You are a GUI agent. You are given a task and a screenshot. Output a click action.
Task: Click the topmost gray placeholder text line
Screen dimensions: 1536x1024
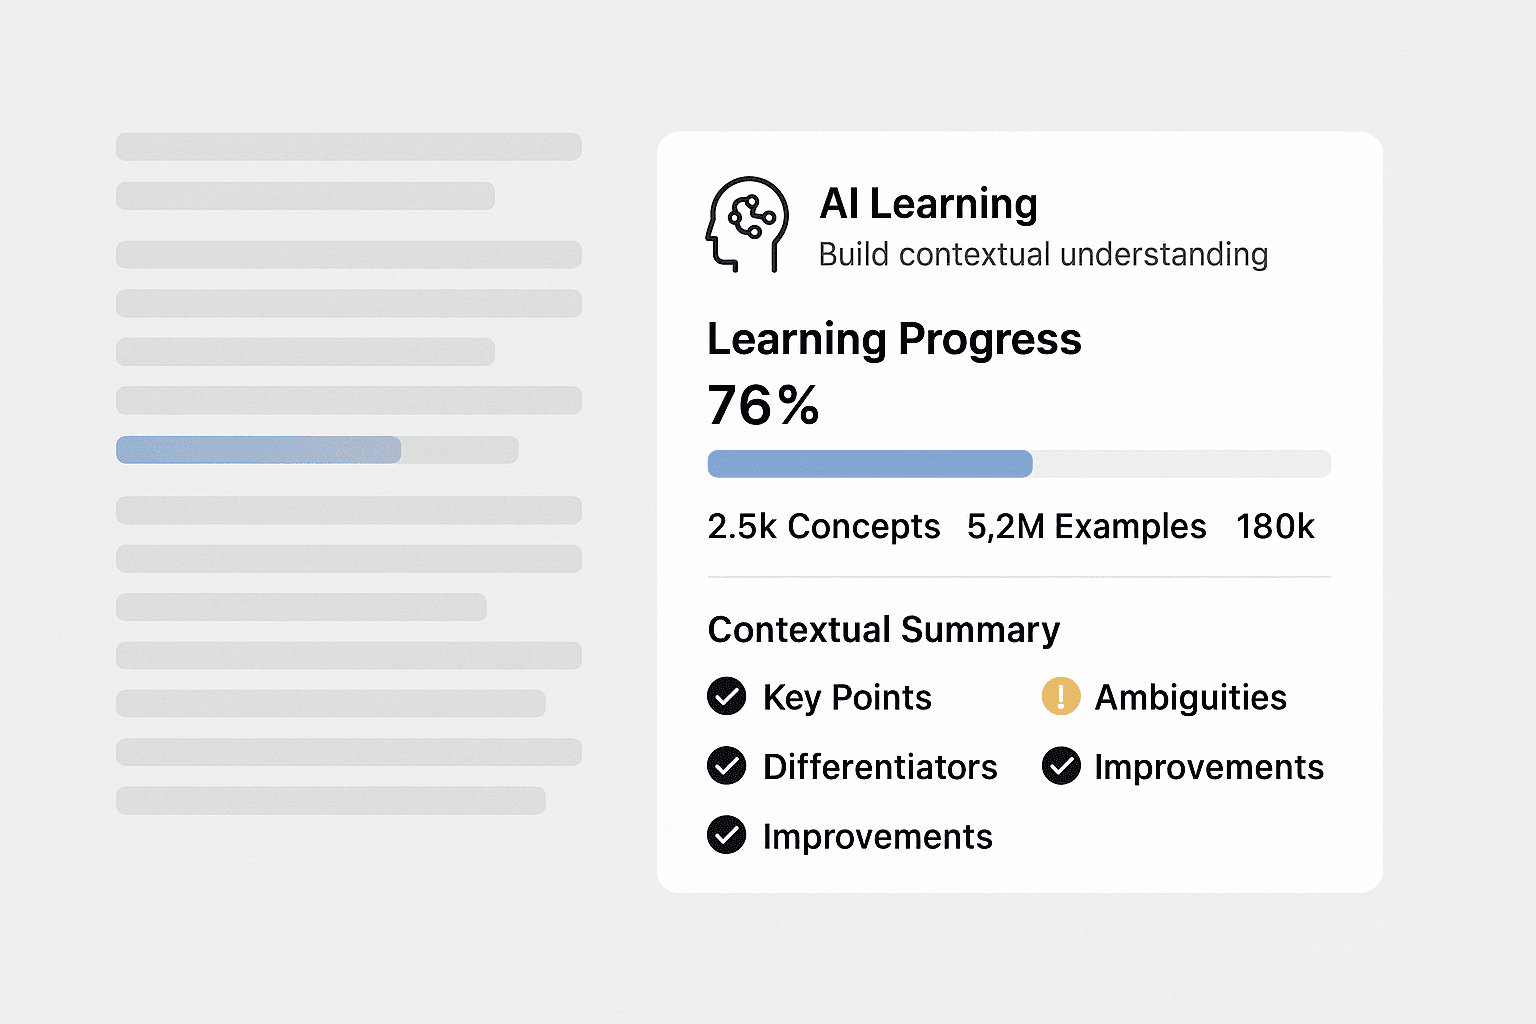[348, 147]
